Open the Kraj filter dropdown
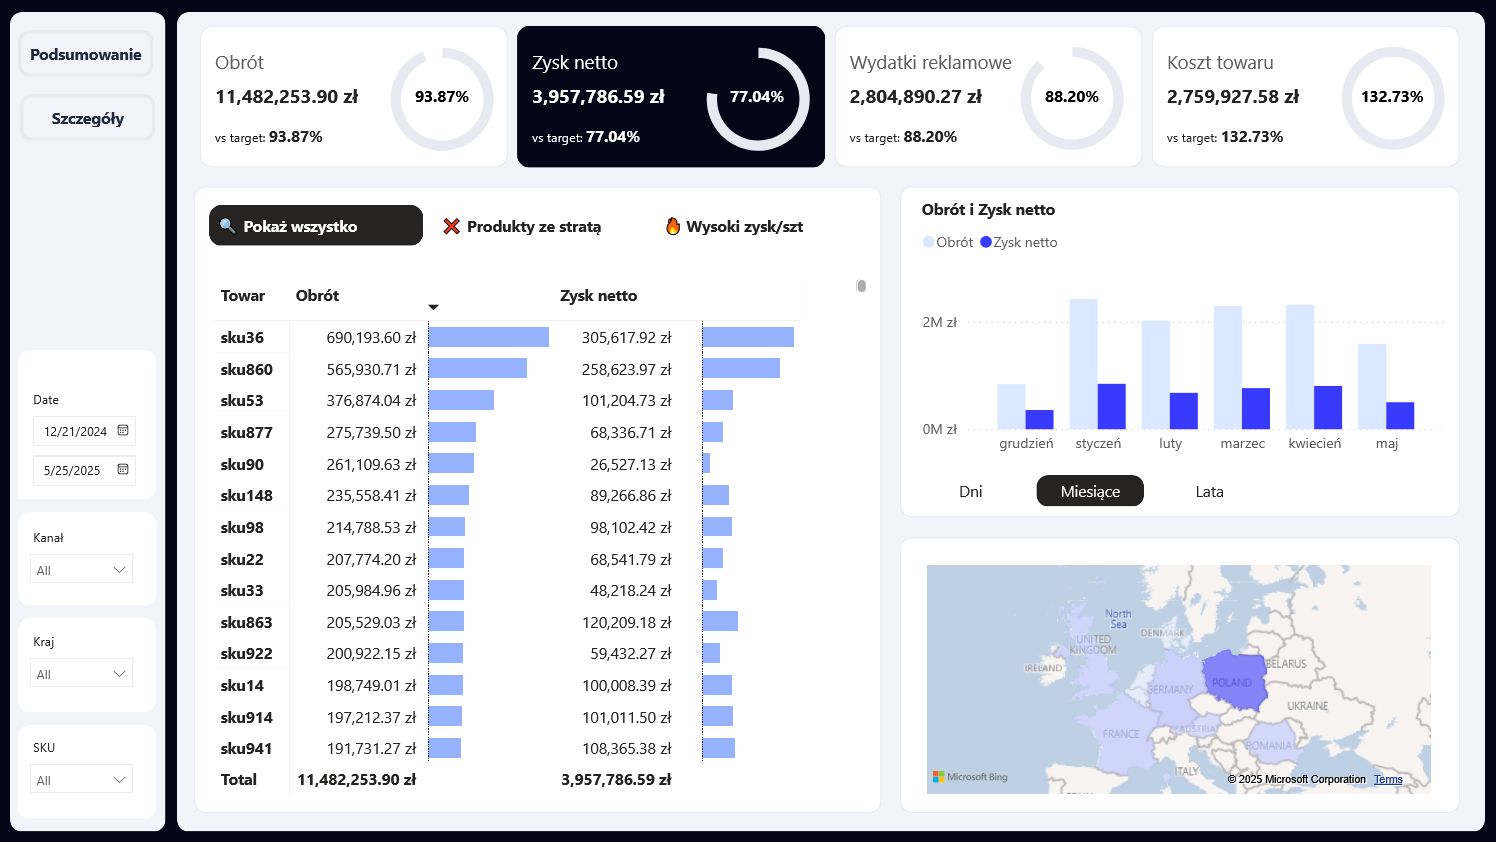This screenshot has width=1496, height=842. [119, 674]
